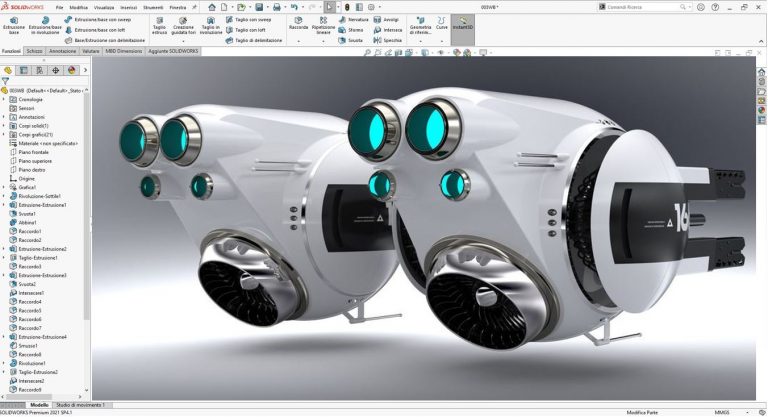768x417 pixels.
Task: Expand the Corpi solidi(1) folder
Action: point(4,125)
